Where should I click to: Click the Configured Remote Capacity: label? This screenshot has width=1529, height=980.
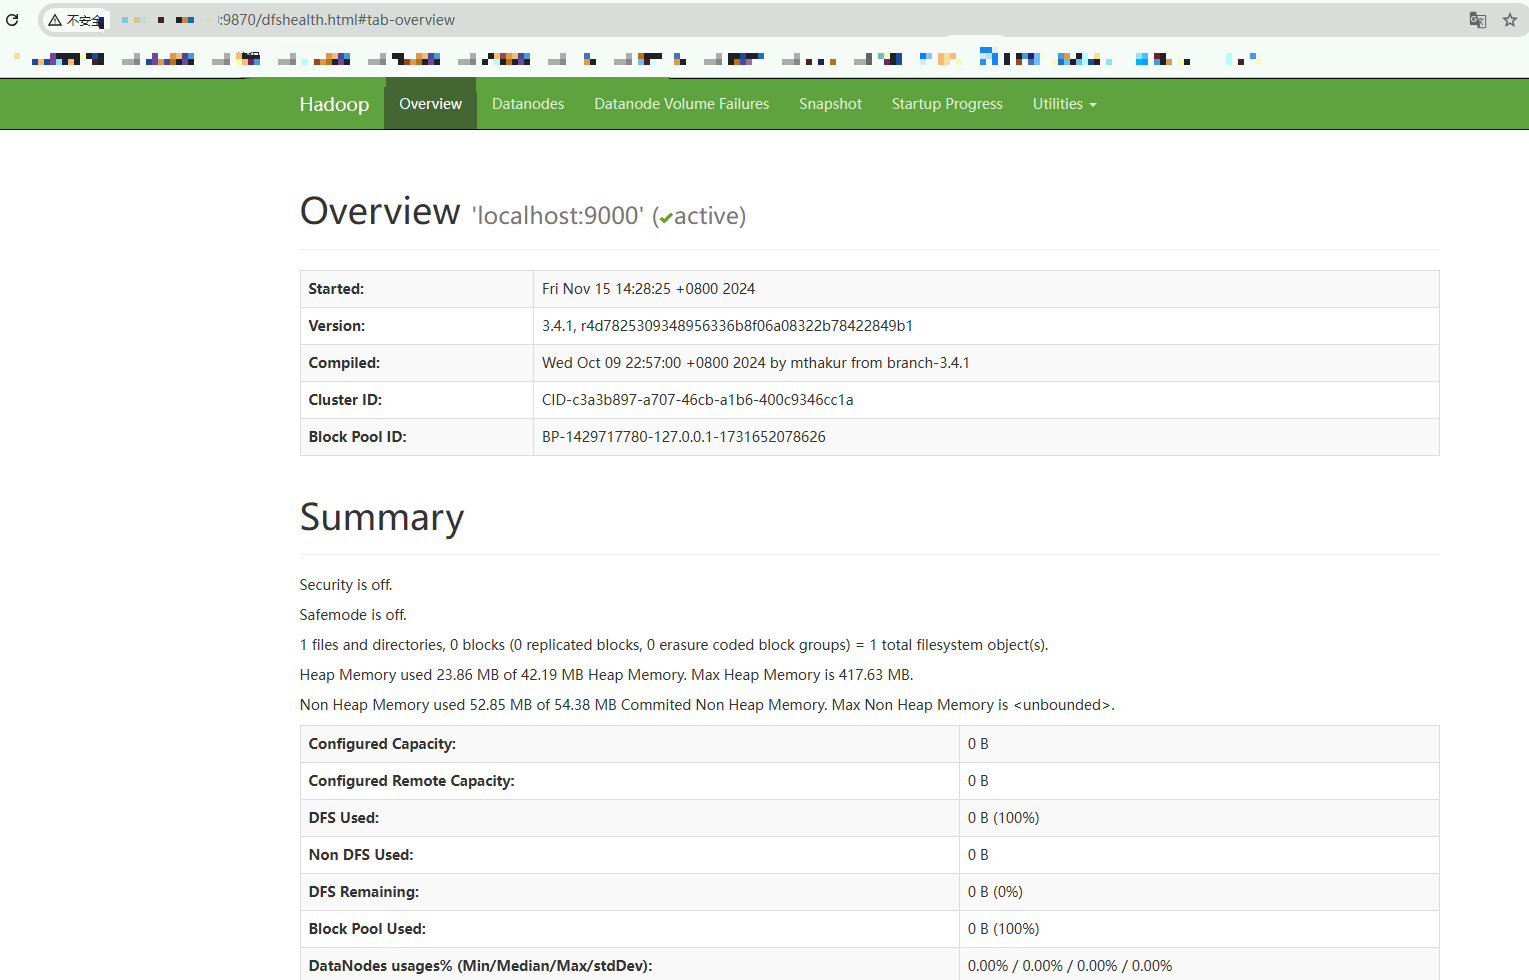coord(411,781)
